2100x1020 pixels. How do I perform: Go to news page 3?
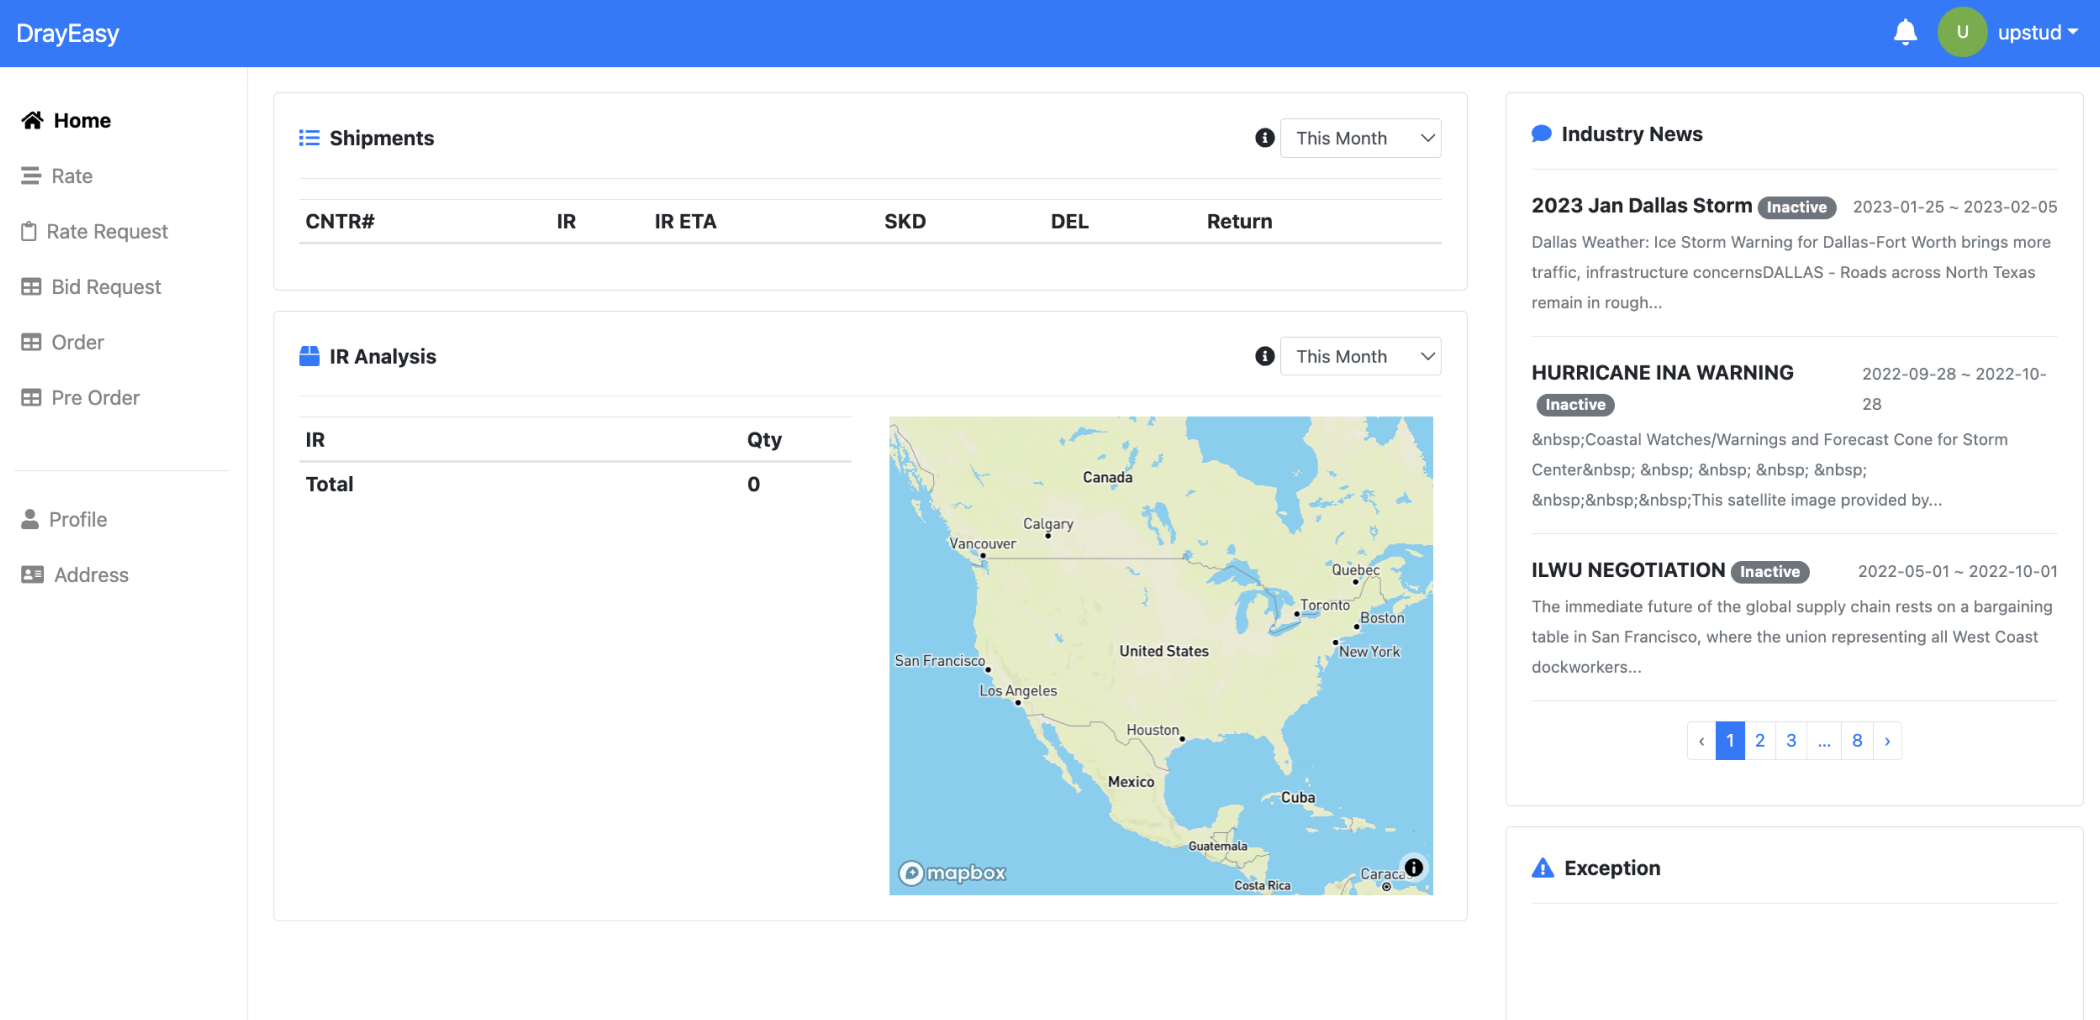pyautogui.click(x=1791, y=741)
